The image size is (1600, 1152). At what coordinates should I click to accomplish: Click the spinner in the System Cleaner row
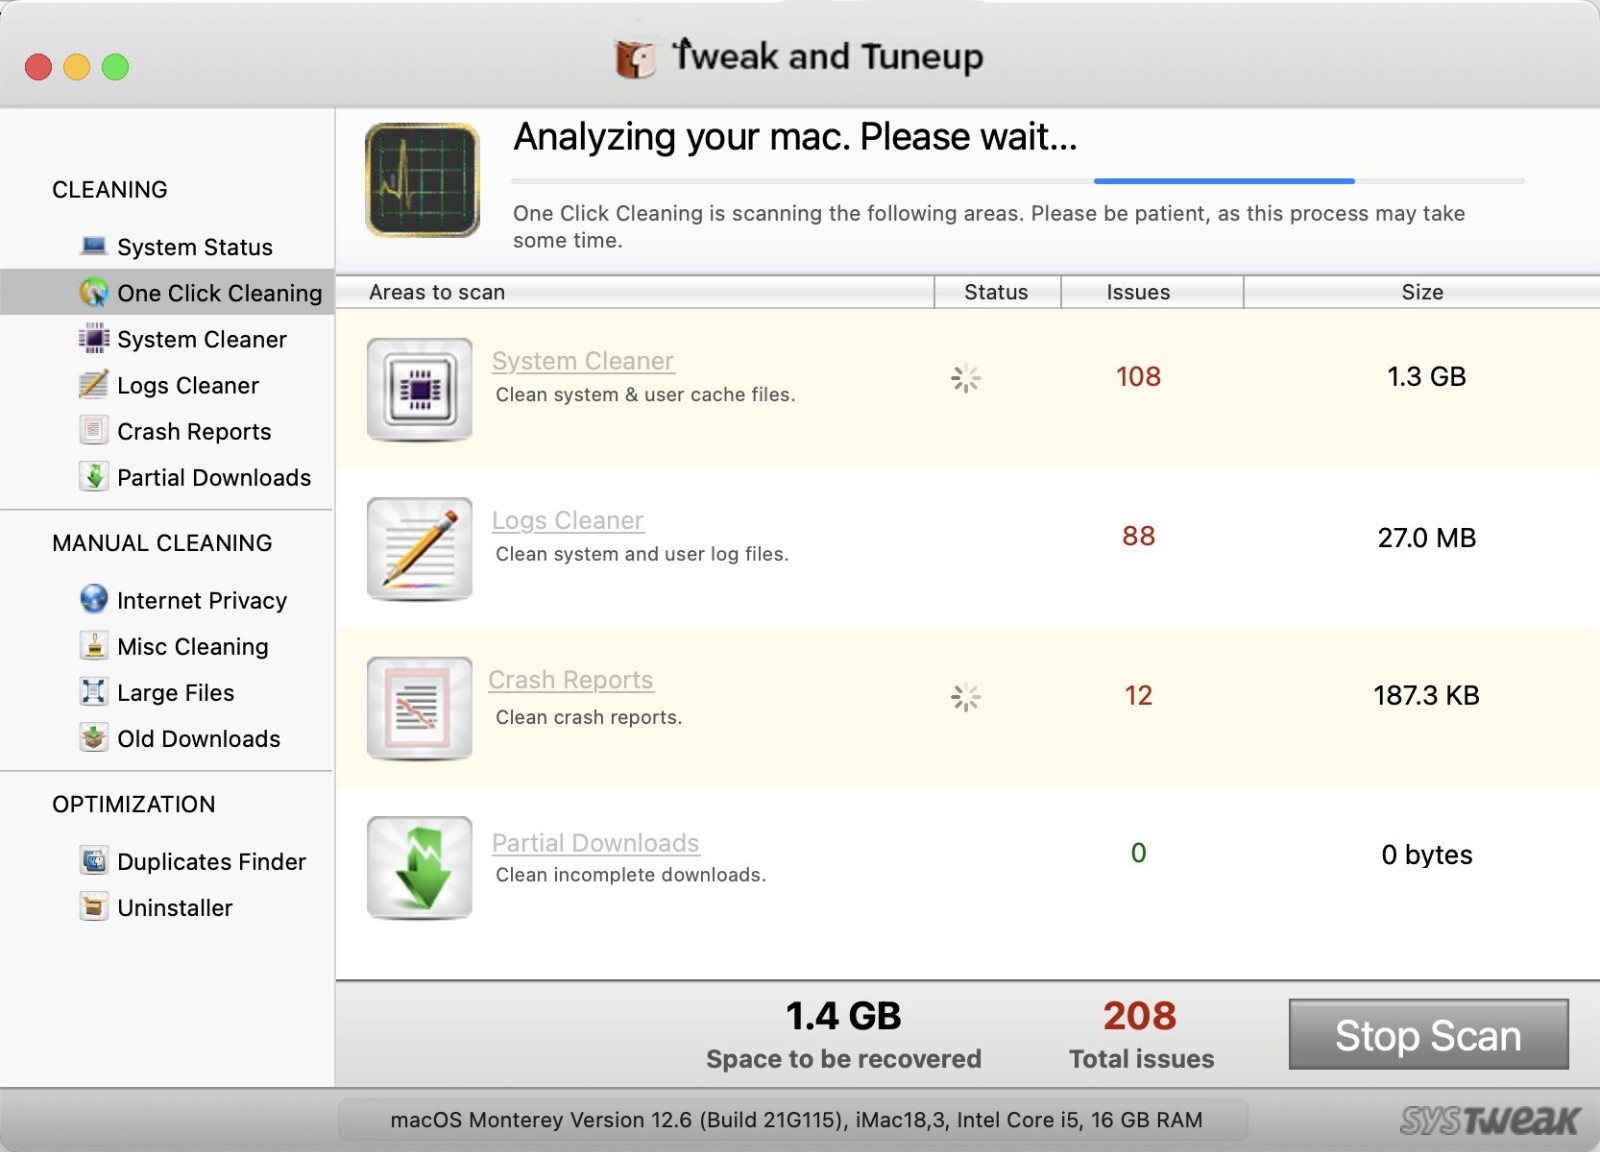965,378
